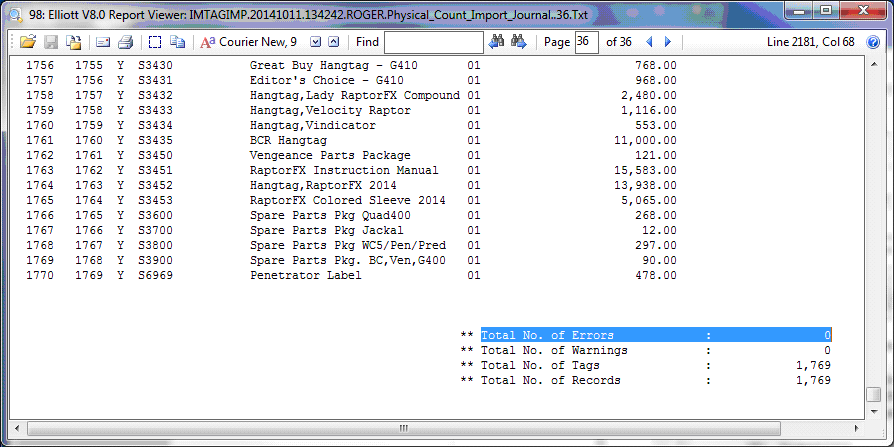The width and height of the screenshot is (894, 447).
Task: Click Great Buy Hangtag - G410 description
Action: click(334, 66)
